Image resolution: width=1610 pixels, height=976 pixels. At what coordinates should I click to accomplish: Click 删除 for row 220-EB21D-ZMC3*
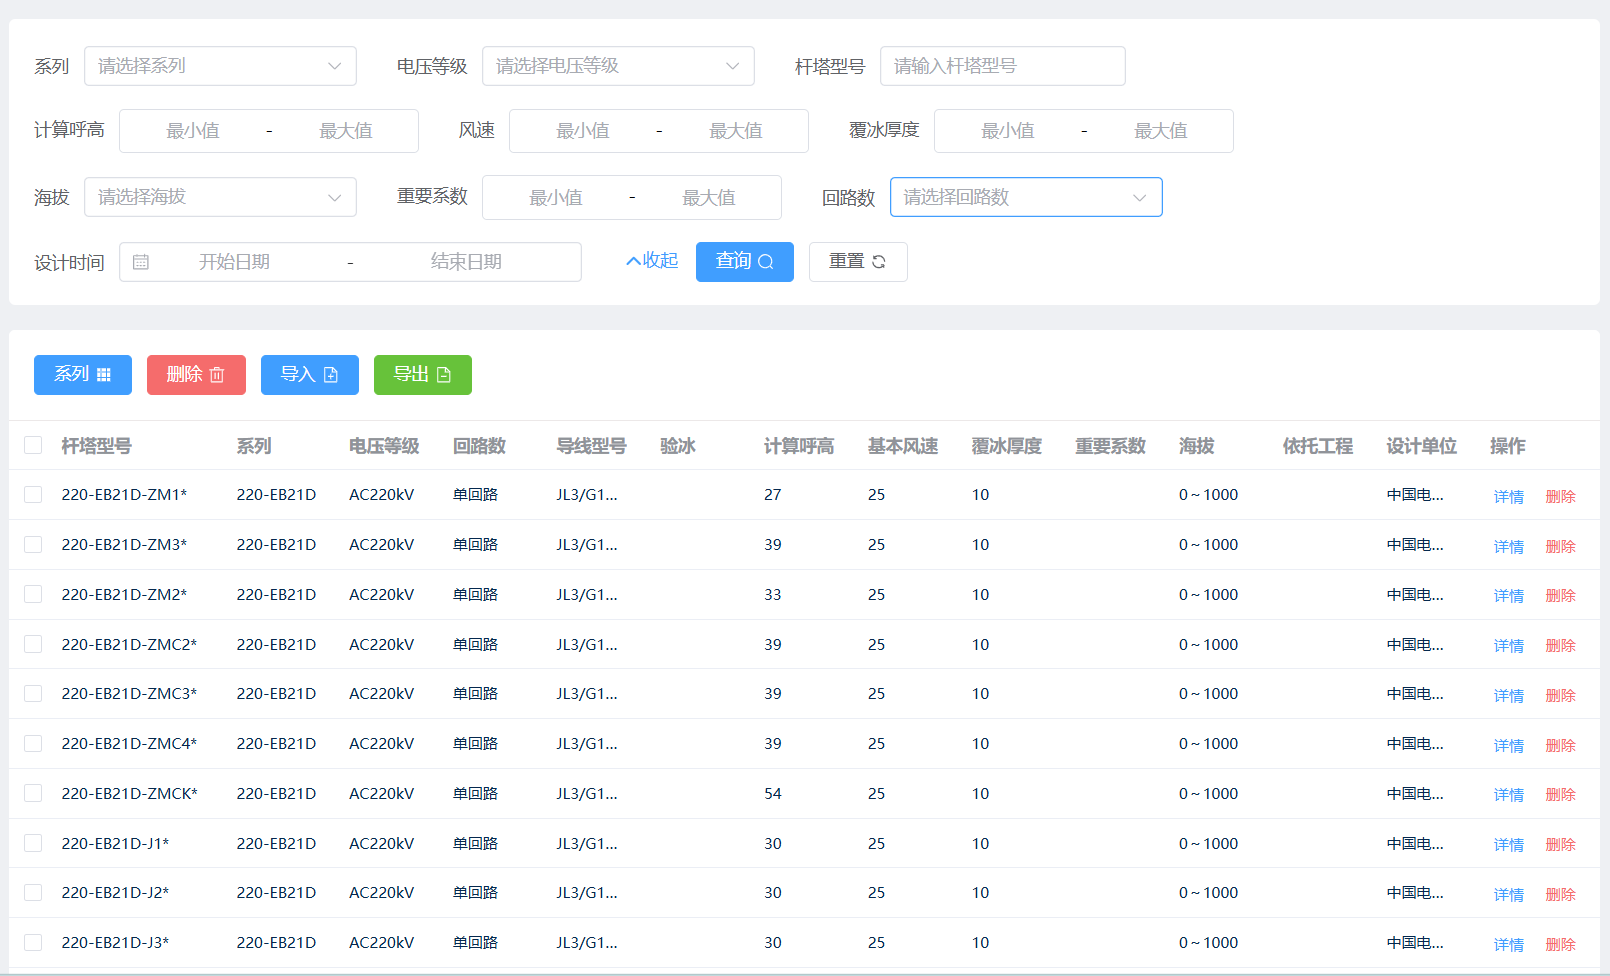1561,696
